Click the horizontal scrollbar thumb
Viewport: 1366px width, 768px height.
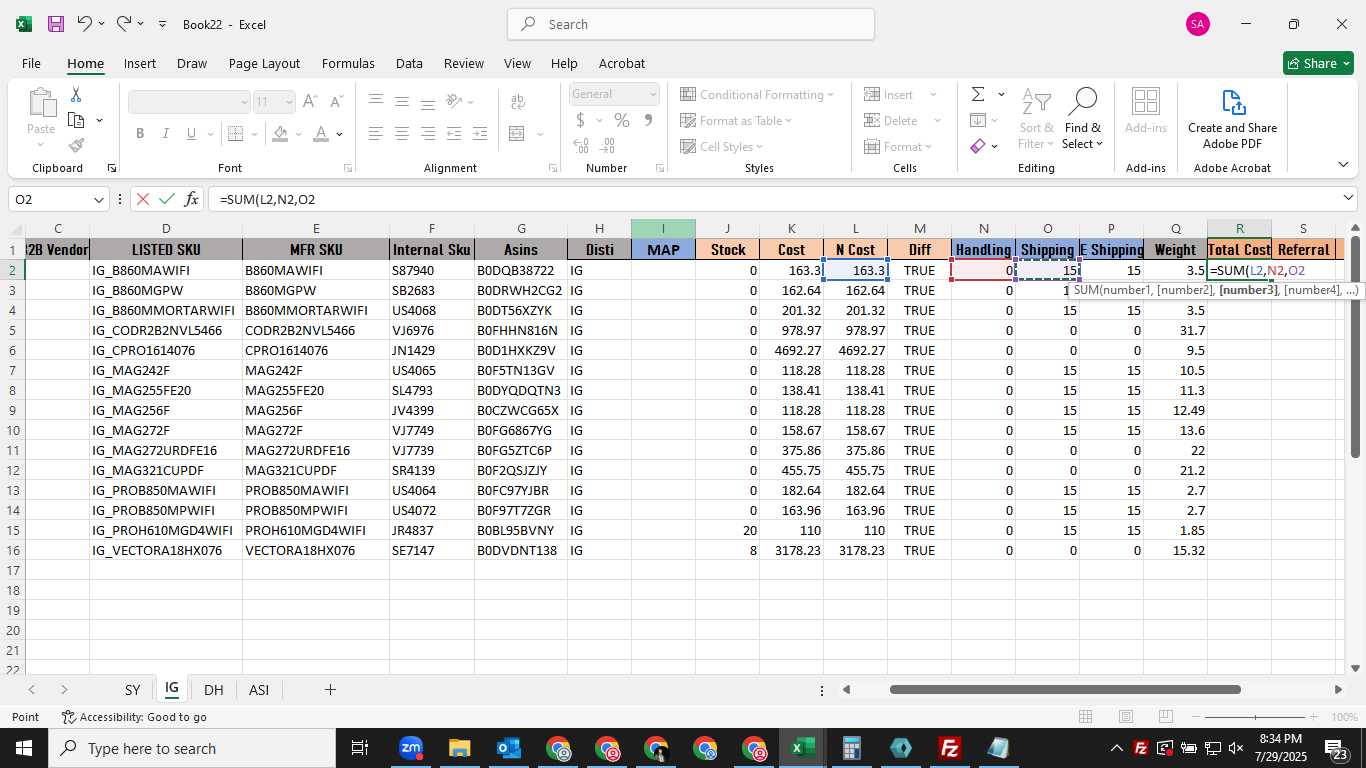click(1065, 689)
